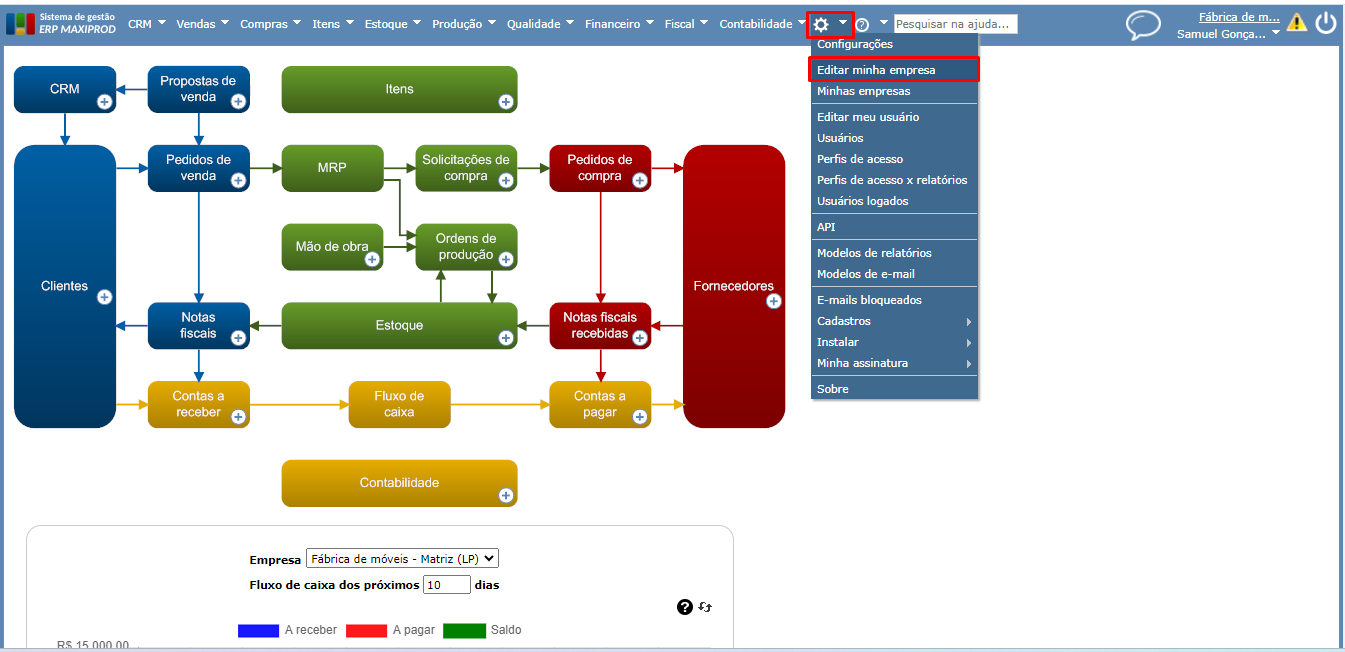Select Usuários menu item

[x=895, y=138]
